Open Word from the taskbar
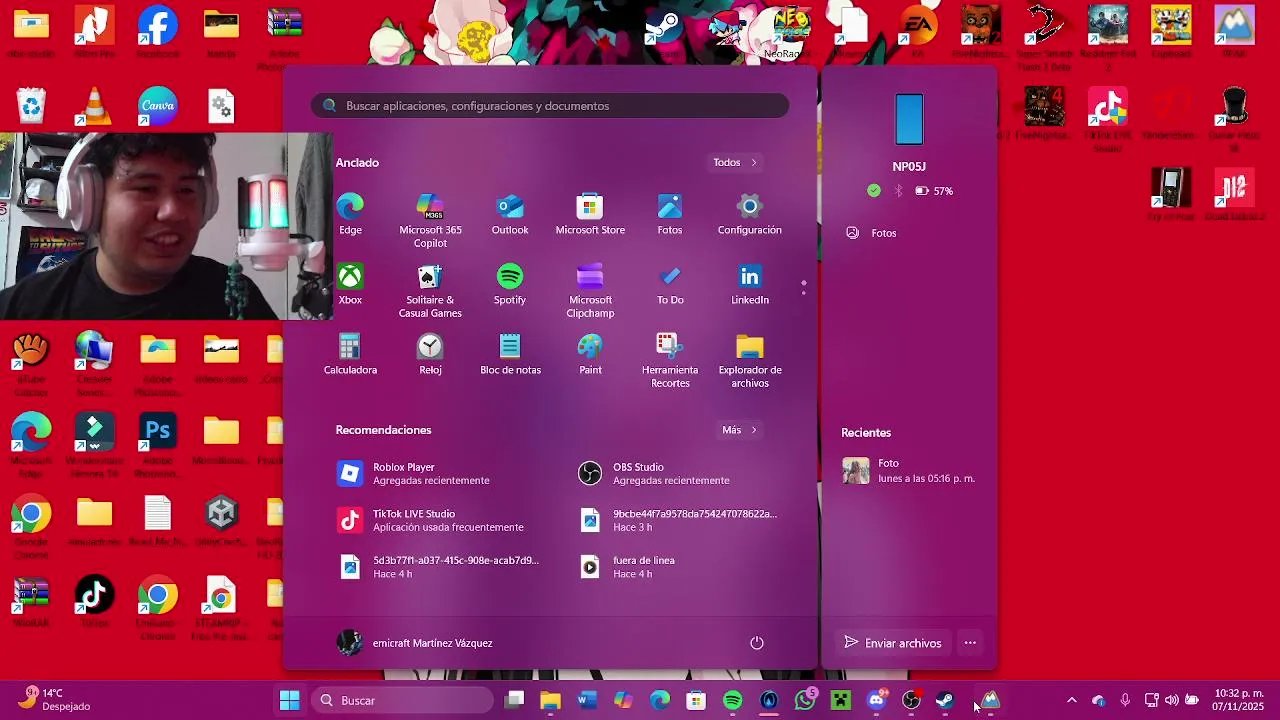Image resolution: width=1280 pixels, height=720 pixels. pos(587,700)
